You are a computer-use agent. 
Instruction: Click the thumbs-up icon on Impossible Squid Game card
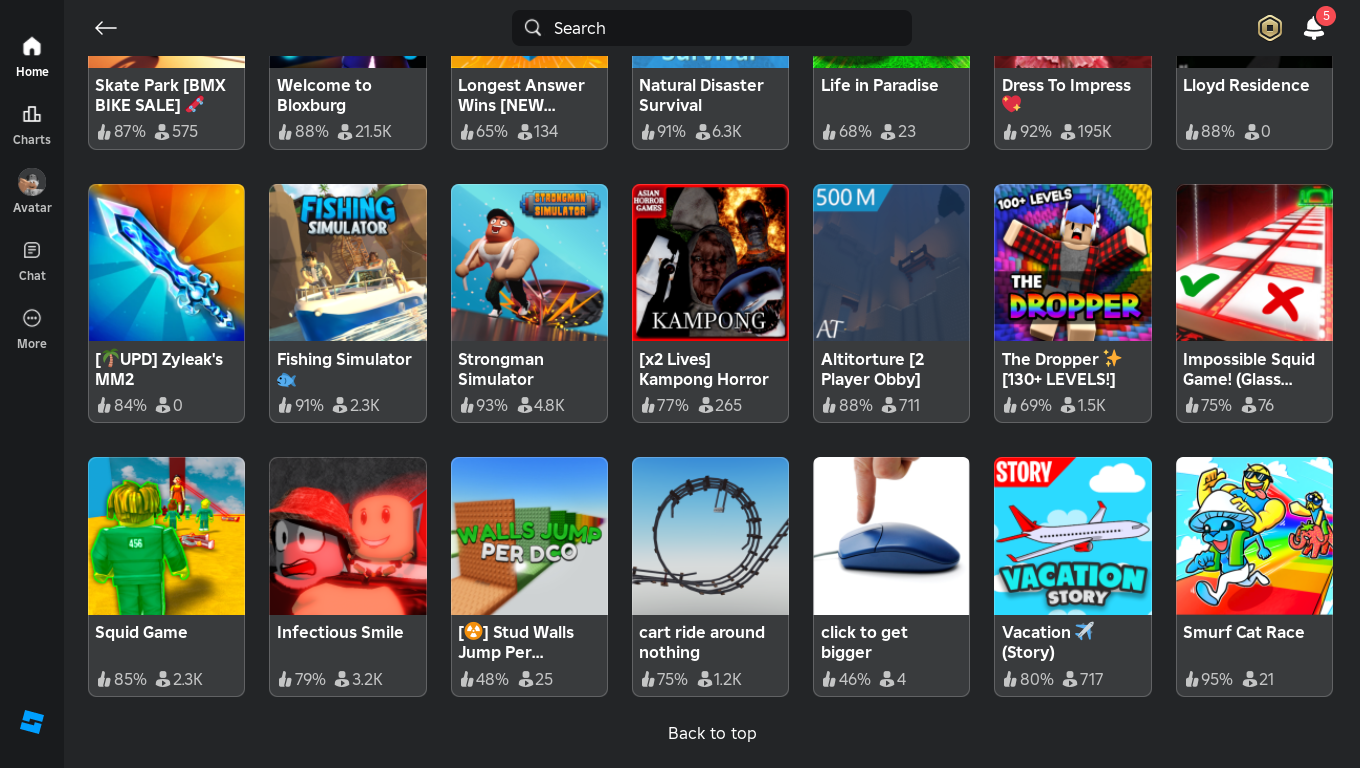pyautogui.click(x=1191, y=405)
